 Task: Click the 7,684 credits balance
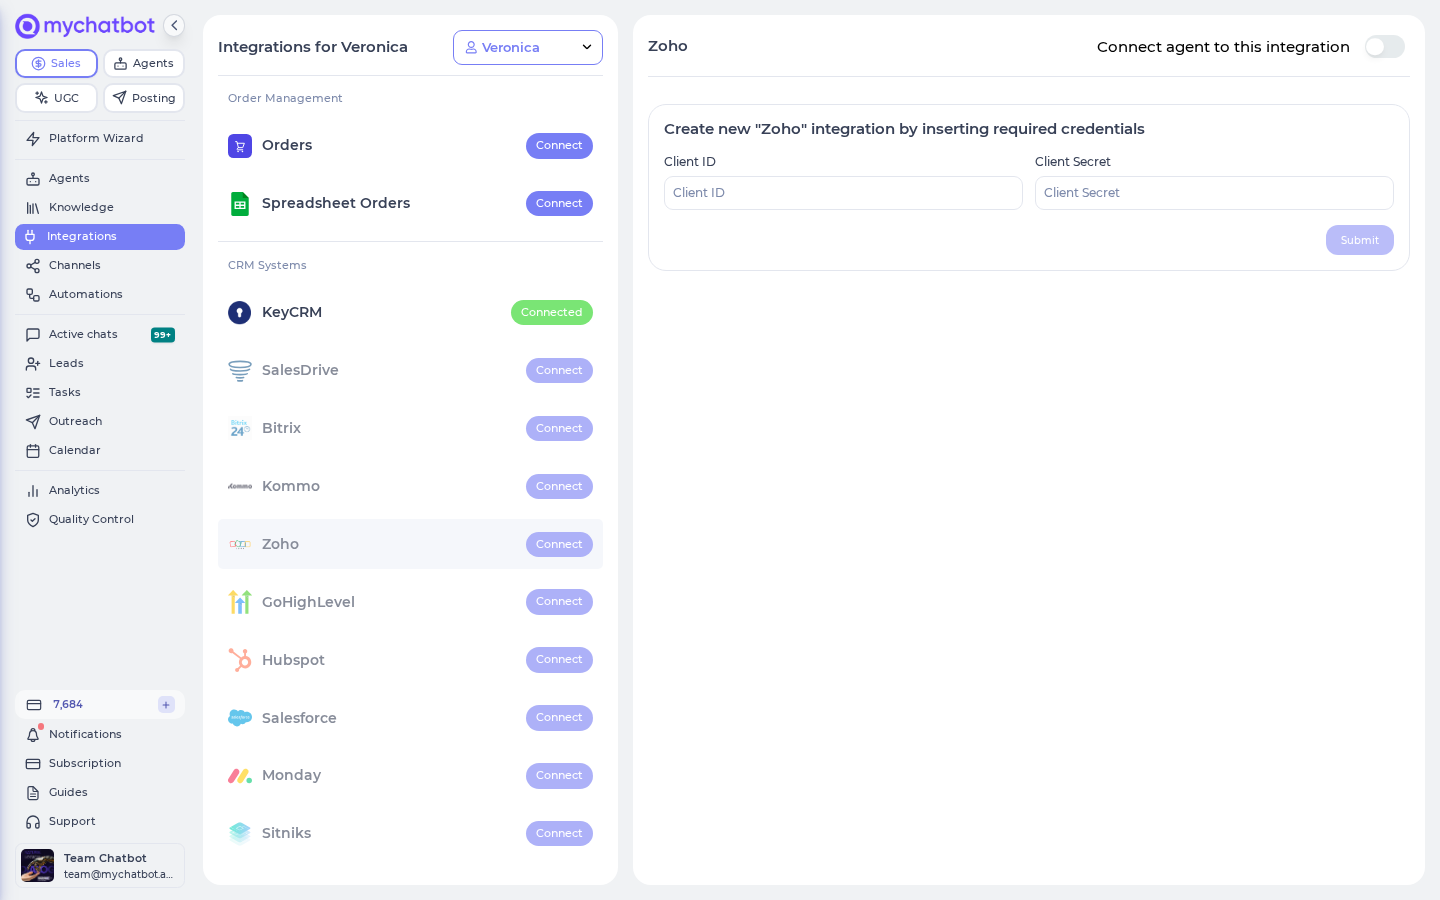[68, 705]
